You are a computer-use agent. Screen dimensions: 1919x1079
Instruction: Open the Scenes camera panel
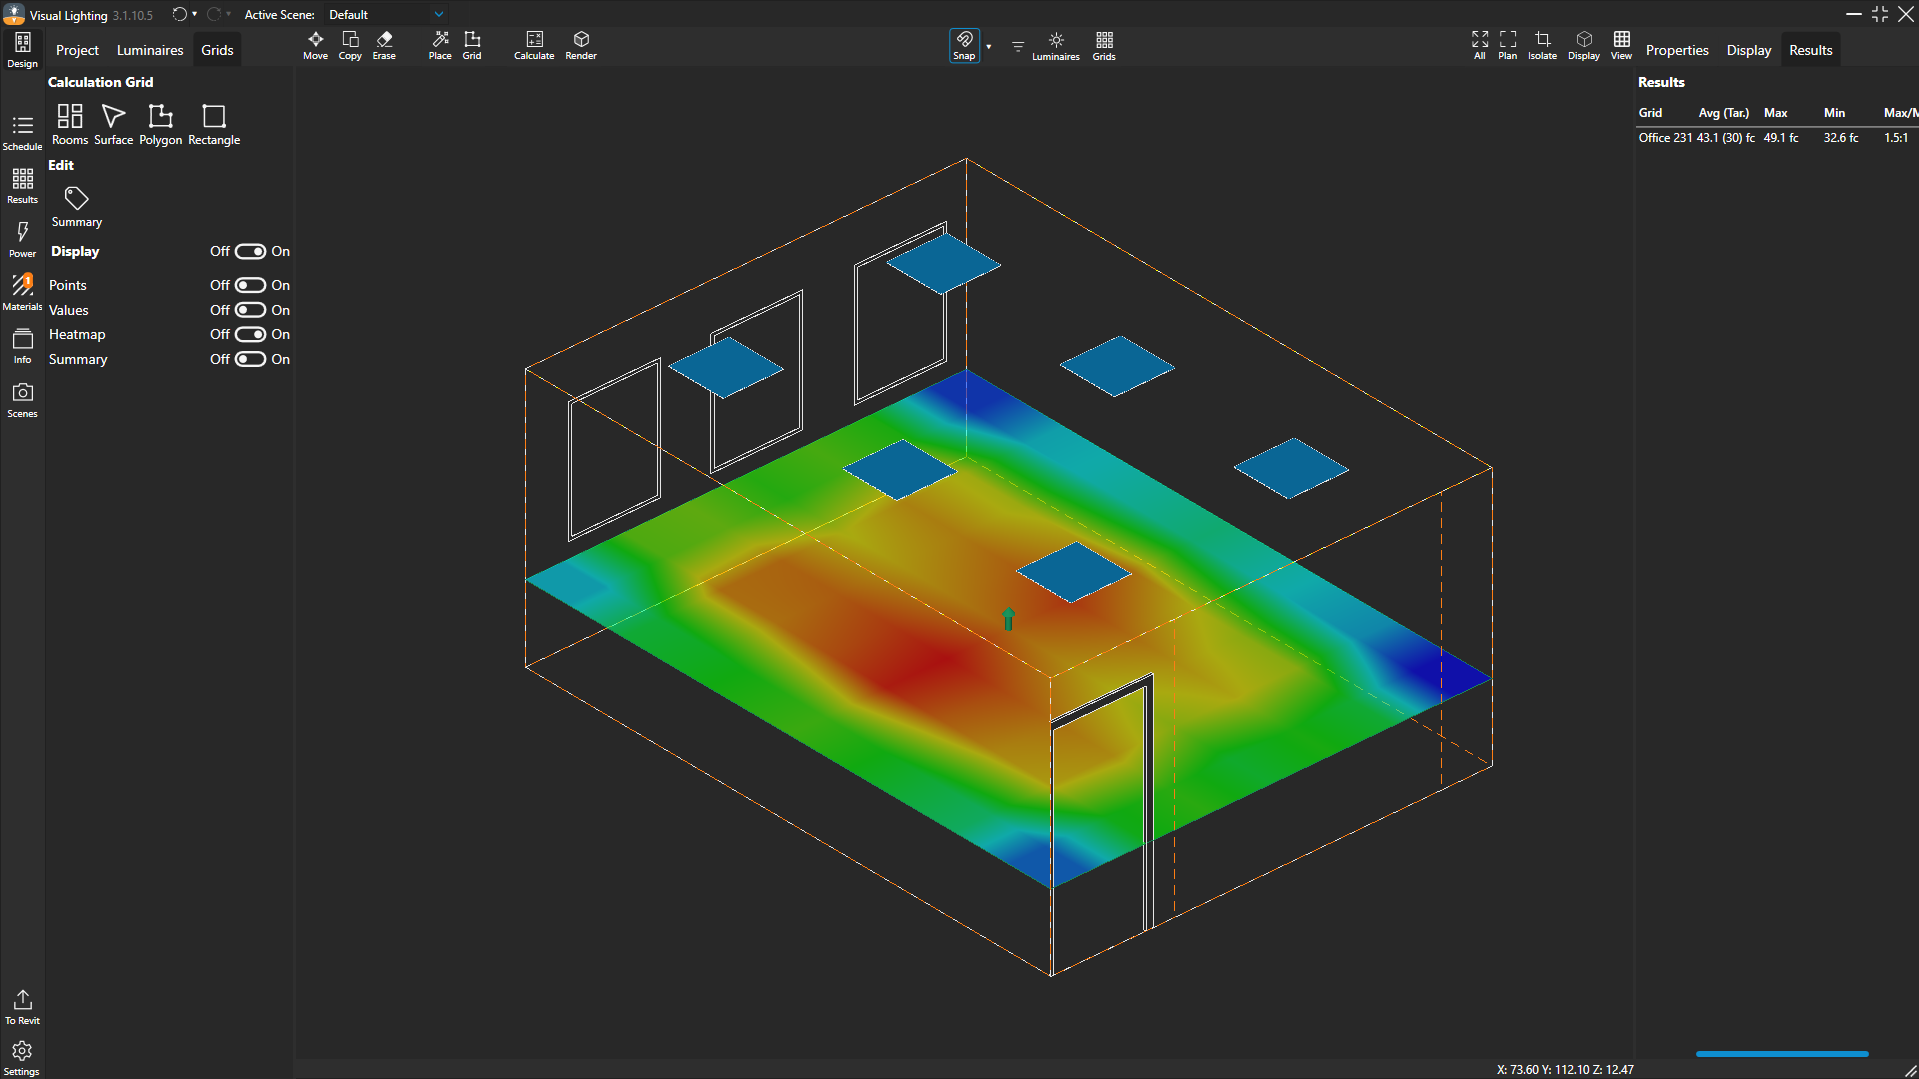pos(22,399)
